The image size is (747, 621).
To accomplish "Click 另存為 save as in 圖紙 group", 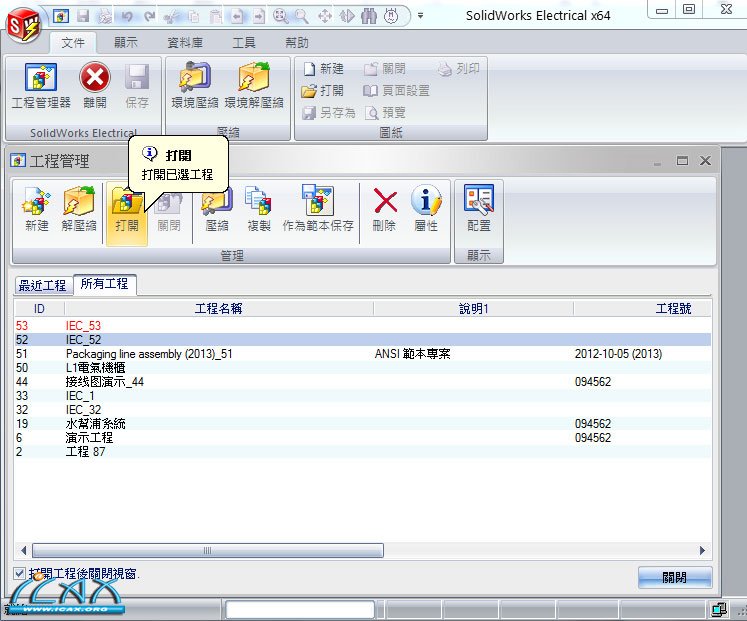I will pos(329,113).
